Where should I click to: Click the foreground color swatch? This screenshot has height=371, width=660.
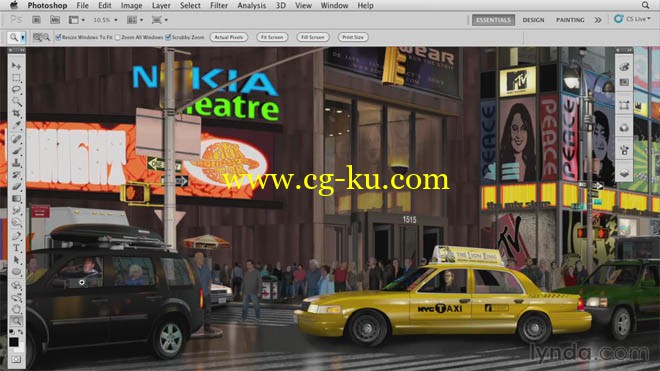coord(14,342)
